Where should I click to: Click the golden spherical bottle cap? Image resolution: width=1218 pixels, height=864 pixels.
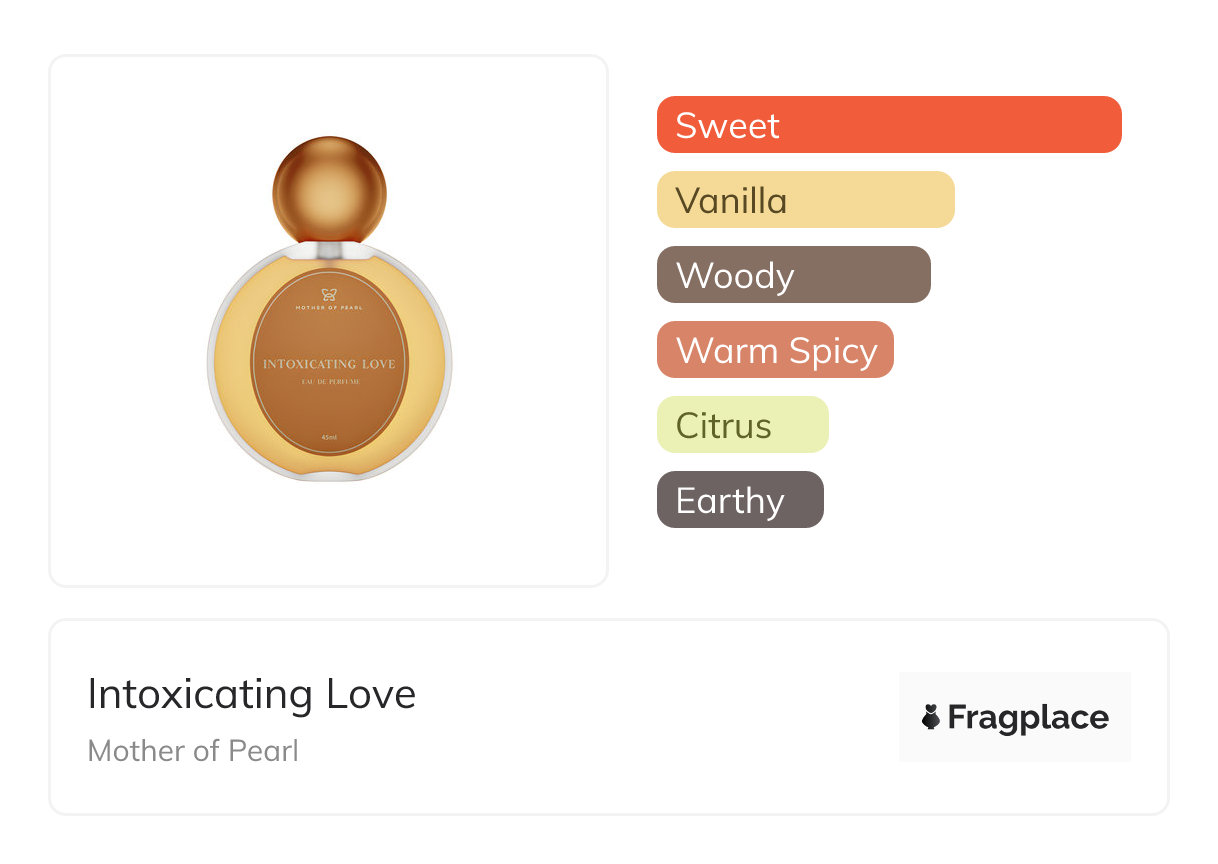point(329,188)
